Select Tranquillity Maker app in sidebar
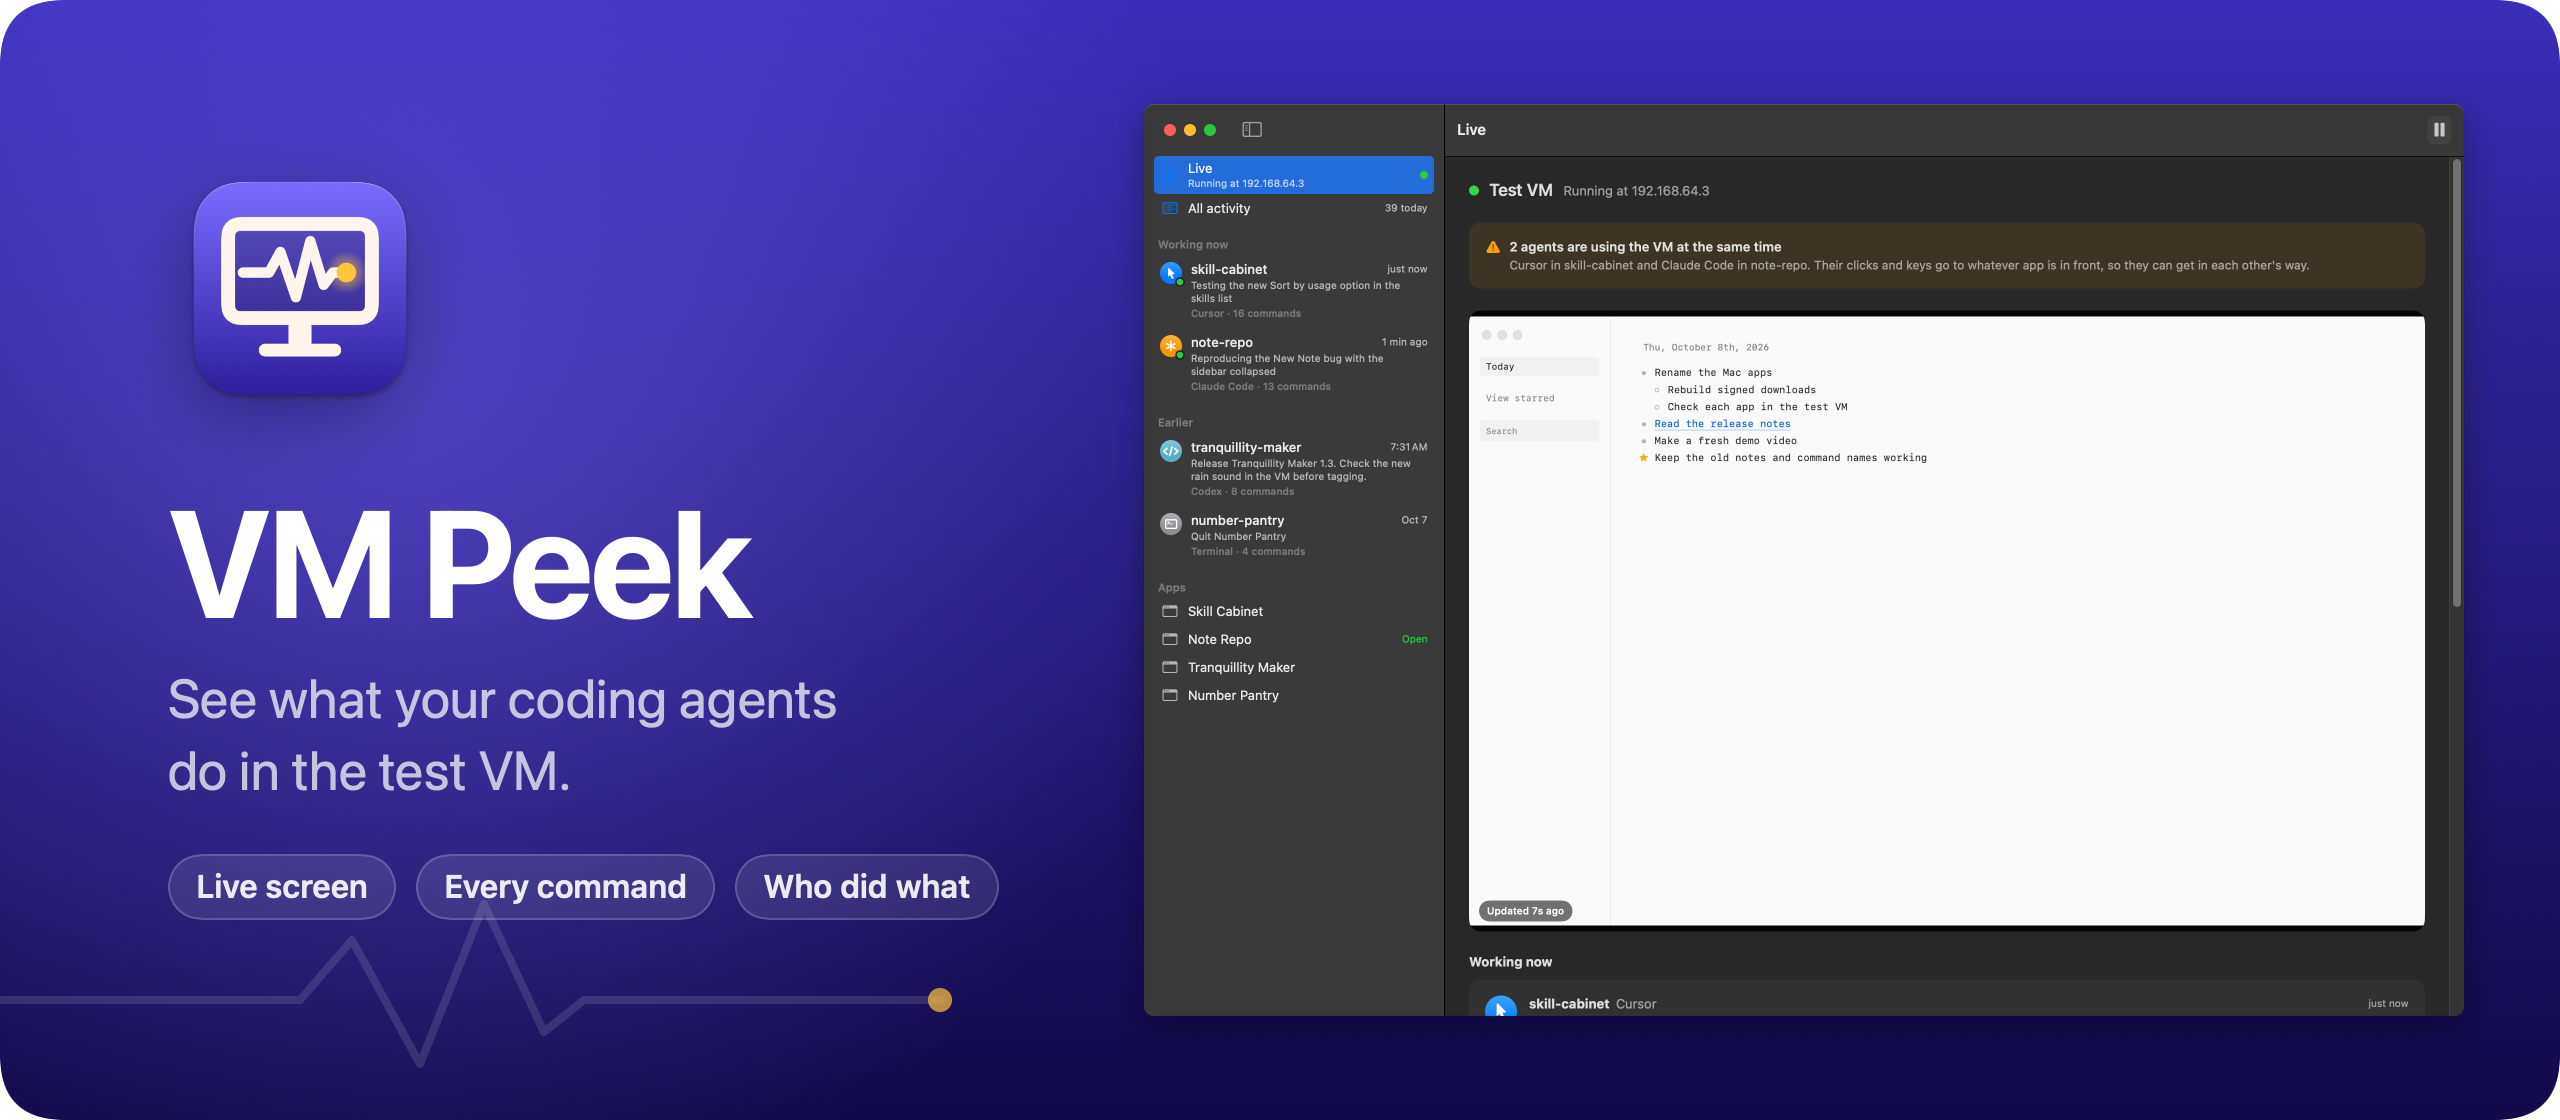The image size is (2560, 1120). (1293, 667)
